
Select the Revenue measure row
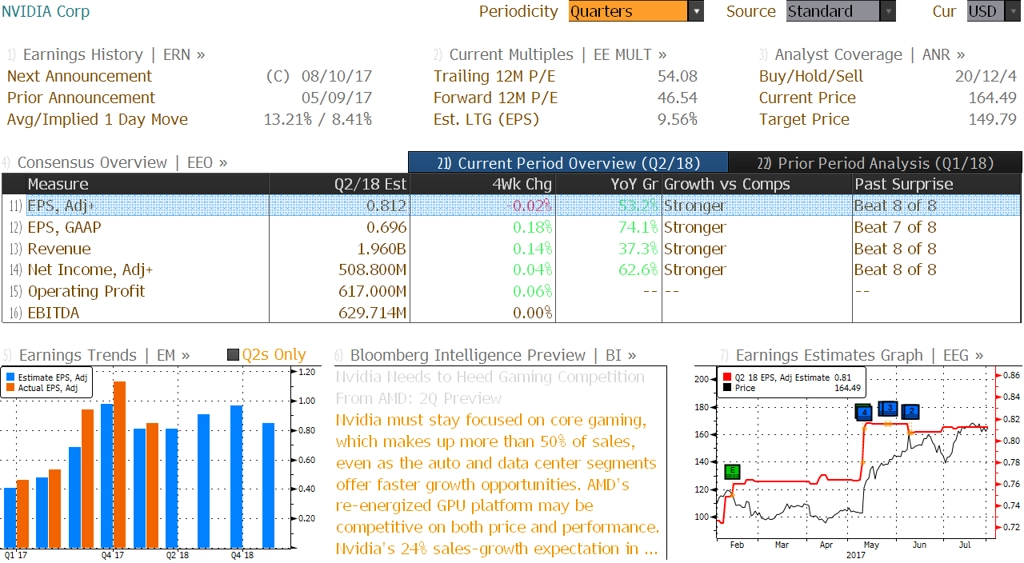pos(511,249)
